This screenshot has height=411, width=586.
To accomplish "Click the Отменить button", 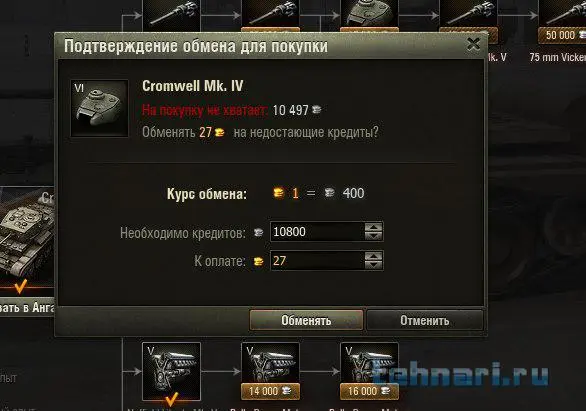I will (x=425, y=320).
